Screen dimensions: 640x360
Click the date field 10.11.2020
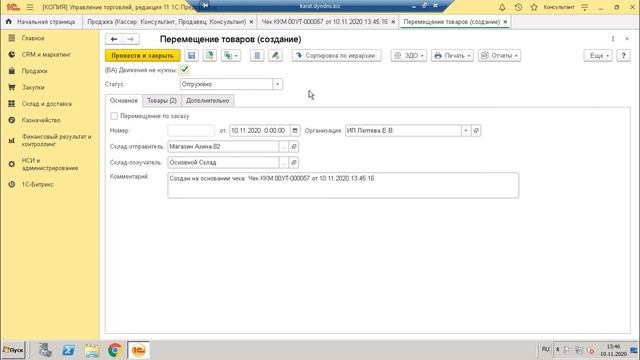[260, 131]
